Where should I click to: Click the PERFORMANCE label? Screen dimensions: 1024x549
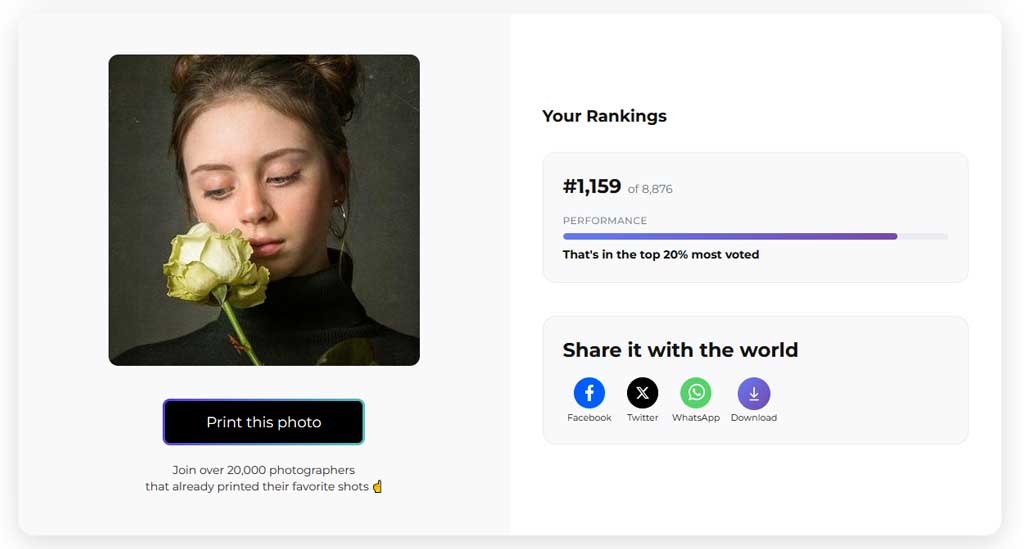click(604, 221)
